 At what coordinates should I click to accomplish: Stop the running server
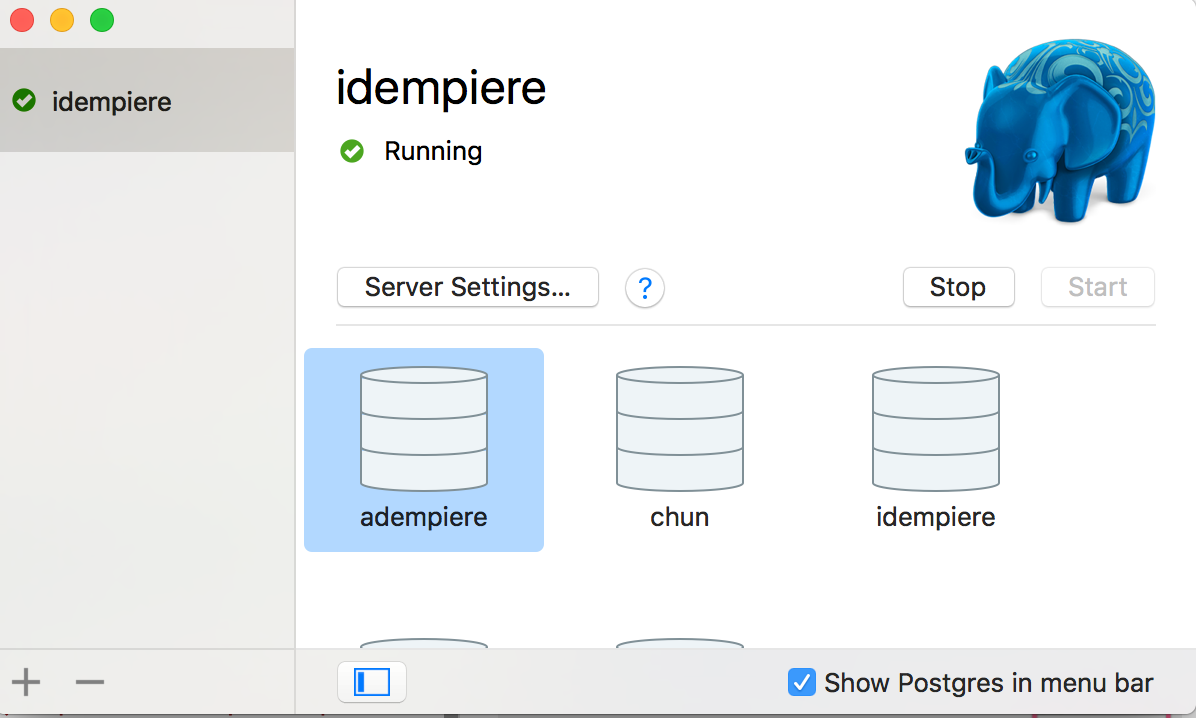tap(959, 287)
